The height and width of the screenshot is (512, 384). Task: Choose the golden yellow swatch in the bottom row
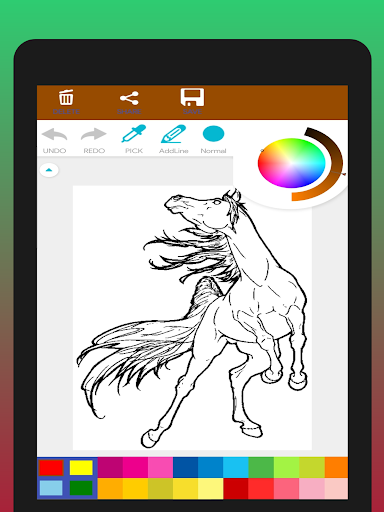pos(135,489)
